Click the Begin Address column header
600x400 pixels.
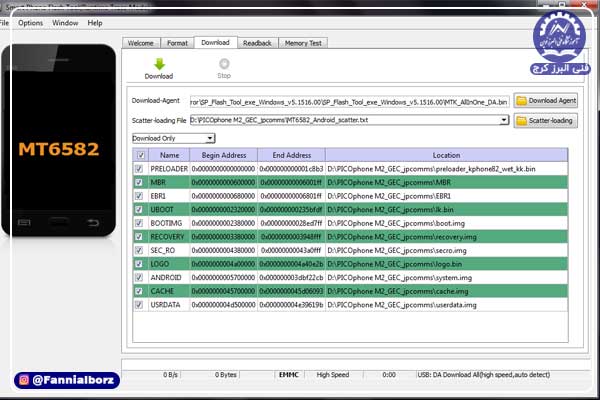(x=224, y=155)
